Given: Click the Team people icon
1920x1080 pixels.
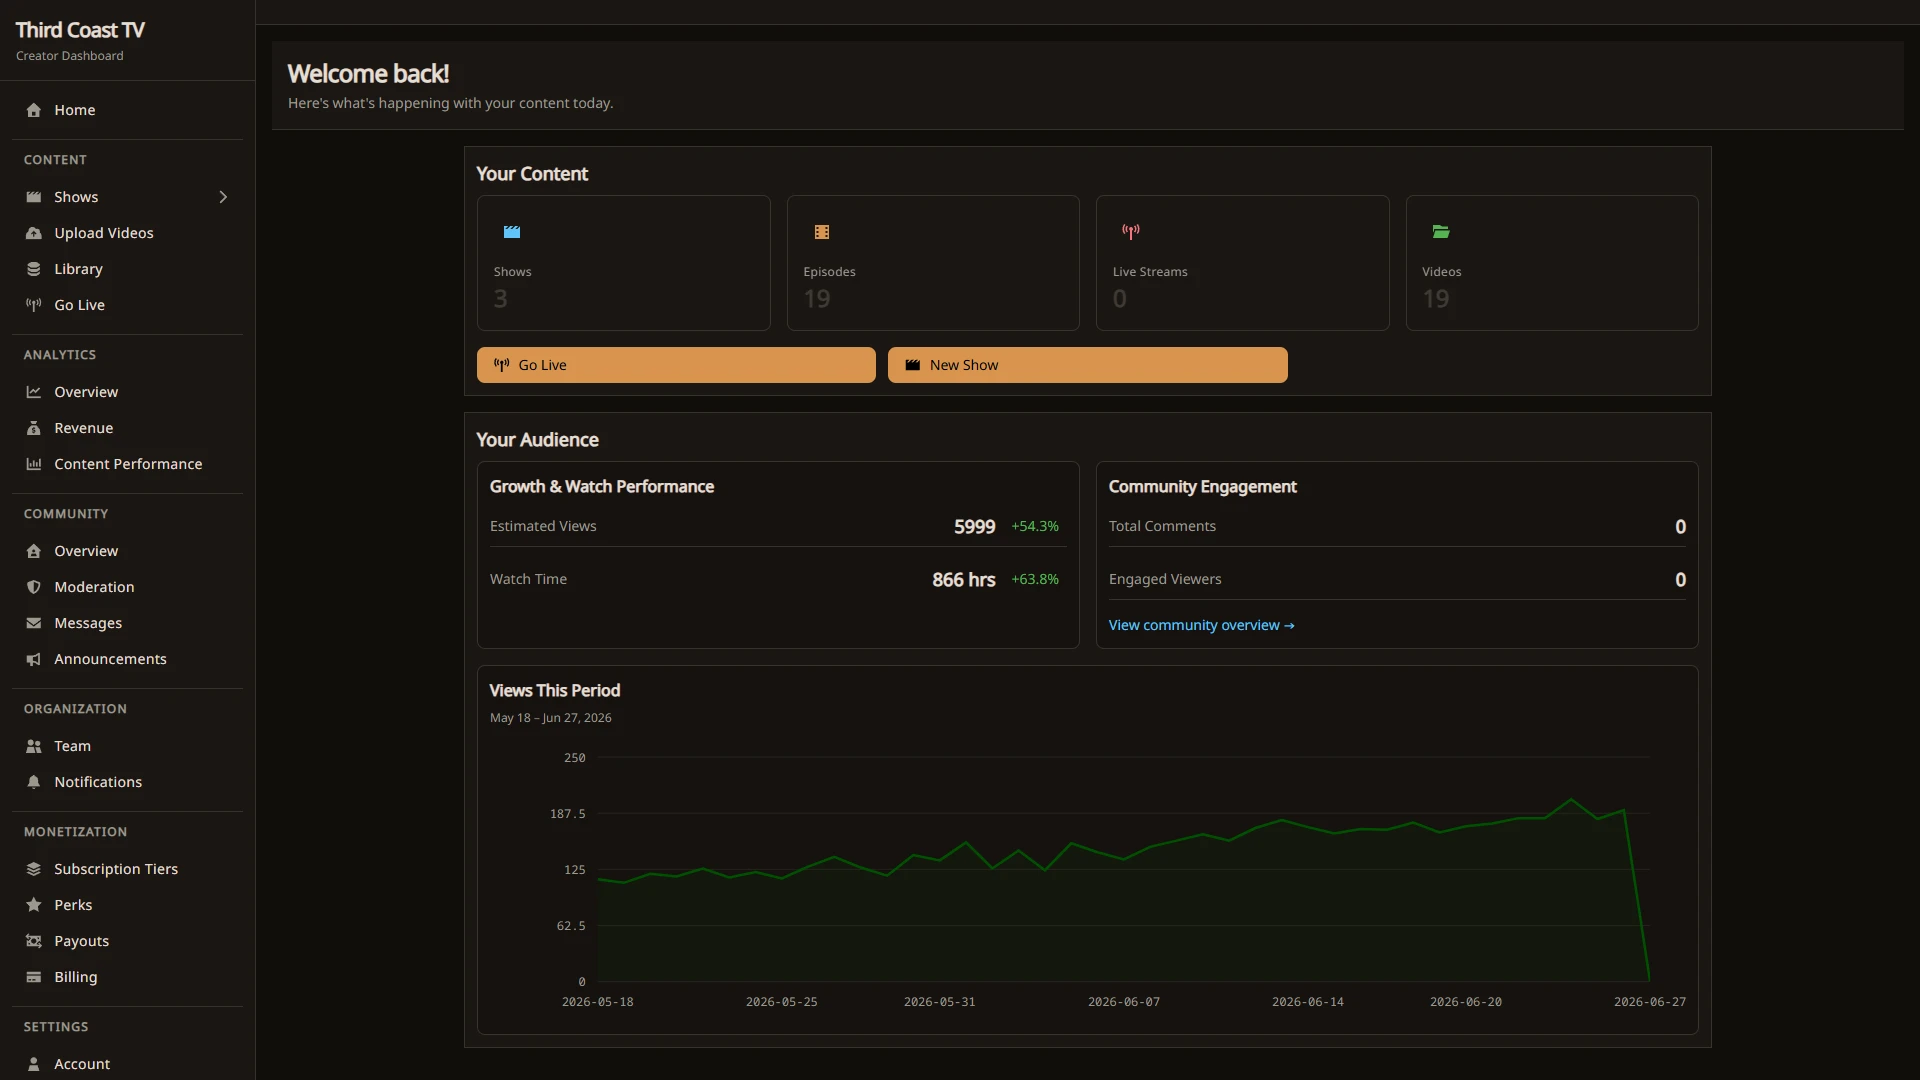Looking at the screenshot, I should (34, 746).
